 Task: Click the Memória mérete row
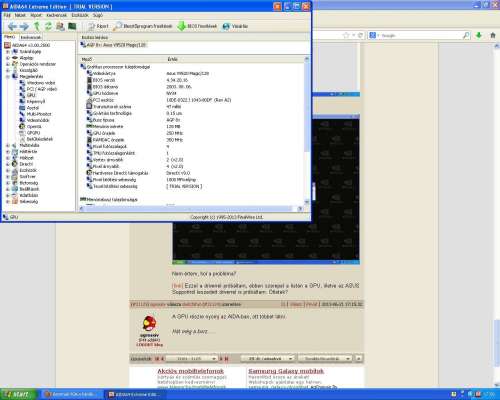pos(193,126)
